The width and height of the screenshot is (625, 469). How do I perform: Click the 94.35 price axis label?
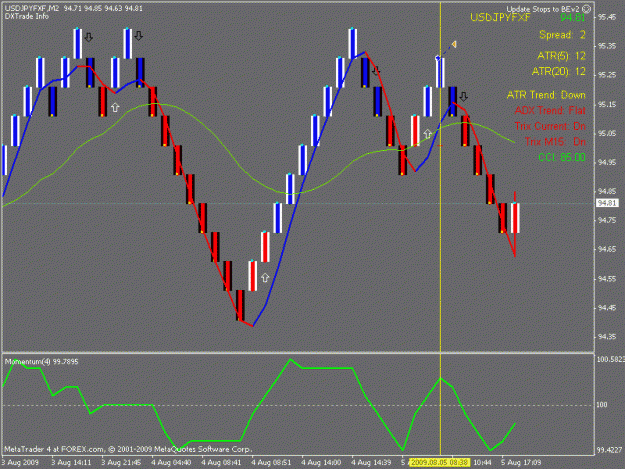tap(606, 337)
